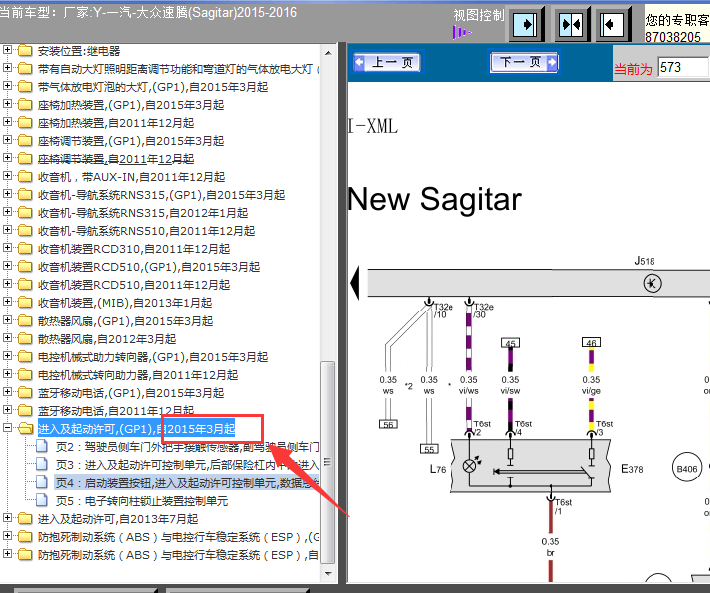Image resolution: width=710 pixels, height=593 pixels.
Task: Expand 收音机装置,(MIB),自2013年1月起 node
Action: point(7,301)
